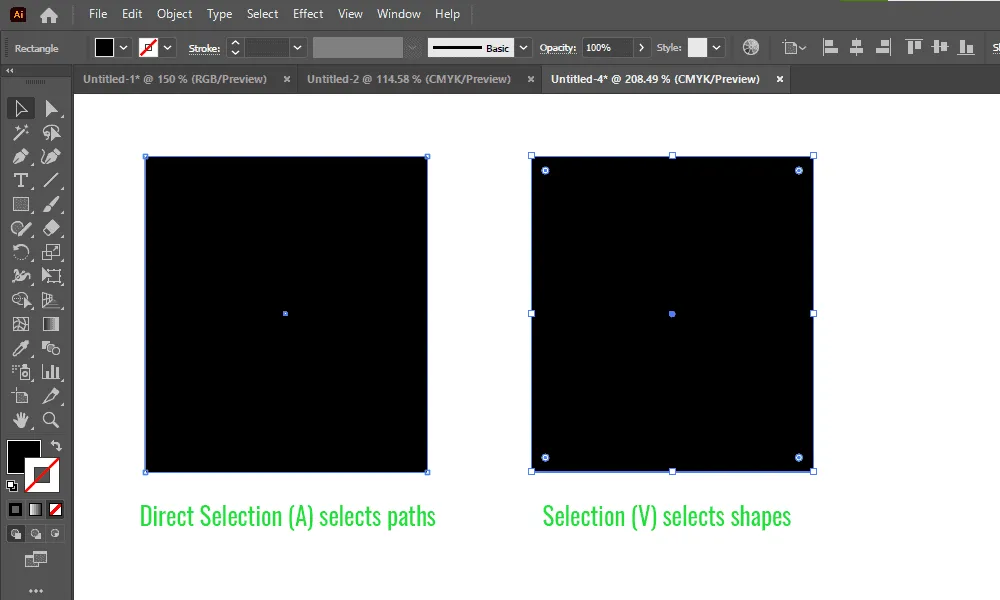Select the Column Graph tool
This screenshot has width=1000, height=600.
coord(51,372)
